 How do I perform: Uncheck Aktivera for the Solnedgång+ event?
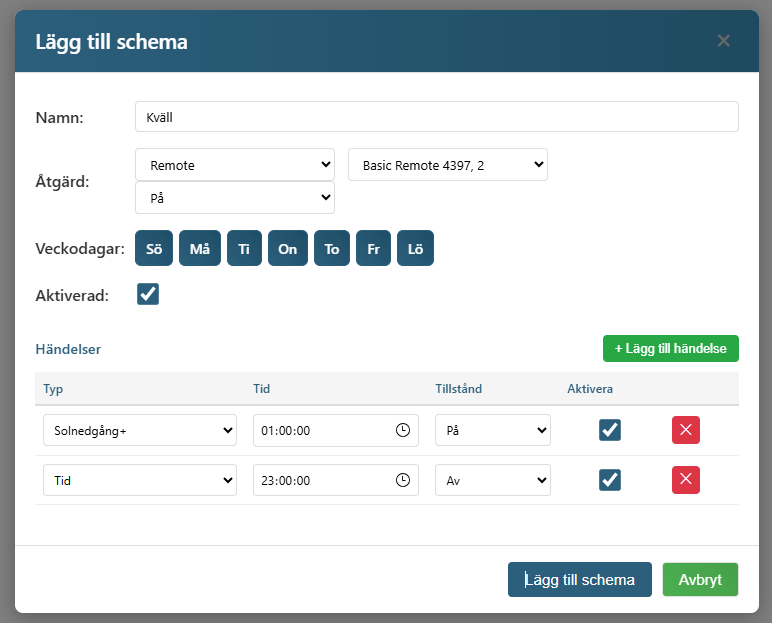[x=610, y=430]
